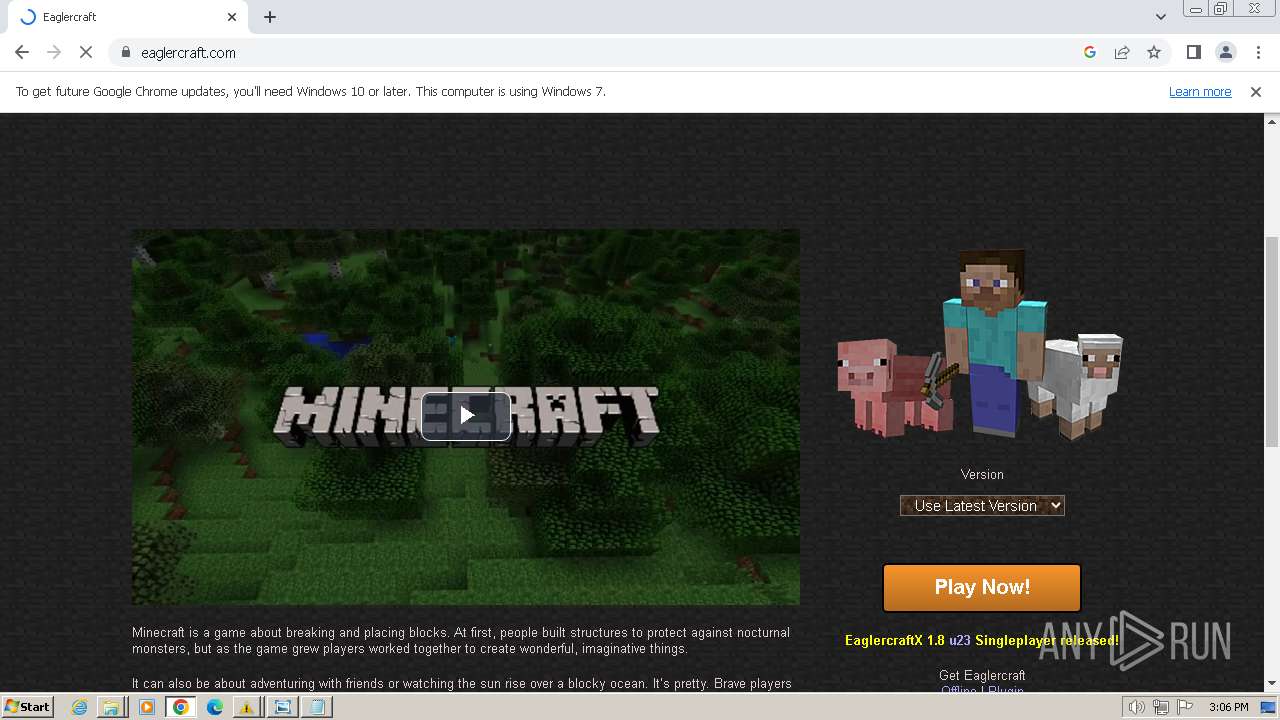Screen dimensions: 1280x720
Task: Open Microsoft Edge from the taskbar
Action: (x=214, y=707)
